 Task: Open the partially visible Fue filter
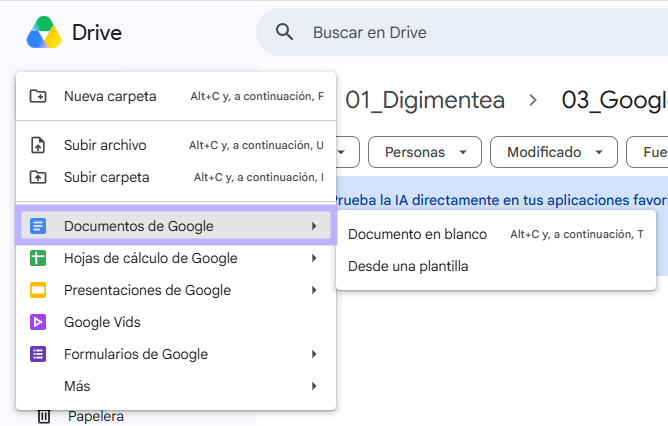647,152
